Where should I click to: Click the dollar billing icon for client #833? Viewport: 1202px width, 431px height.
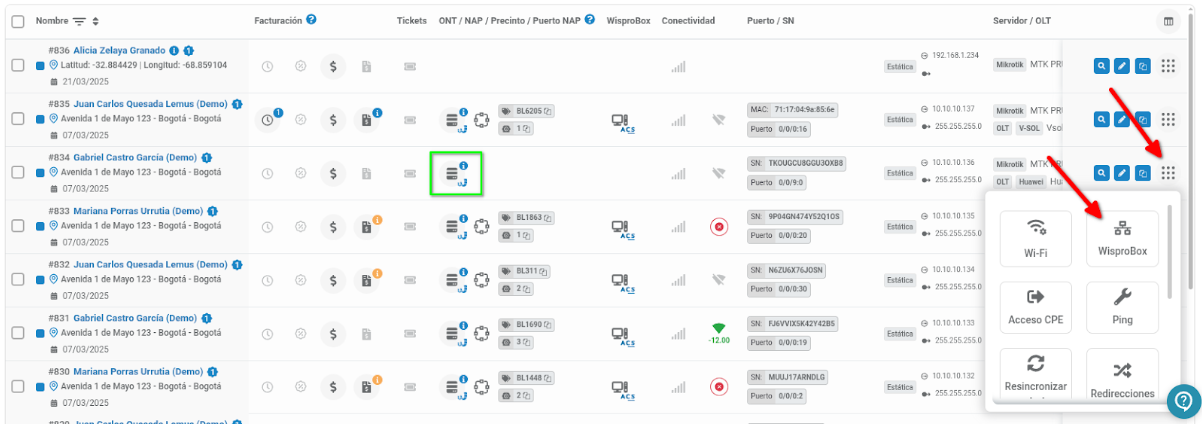coord(333,227)
